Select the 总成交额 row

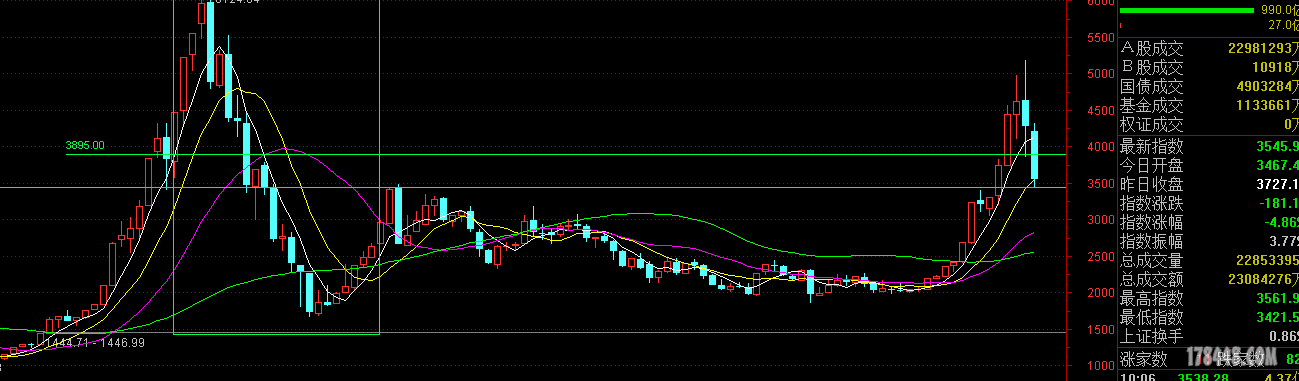1208,279
